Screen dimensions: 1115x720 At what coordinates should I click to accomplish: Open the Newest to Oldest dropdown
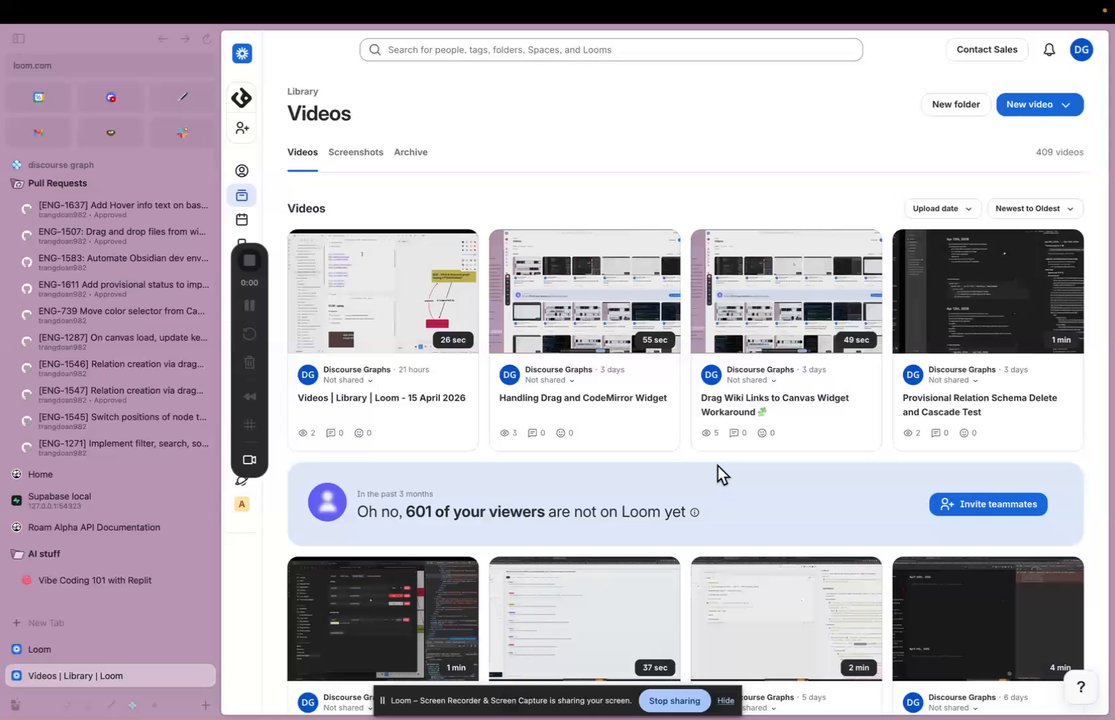1035,208
